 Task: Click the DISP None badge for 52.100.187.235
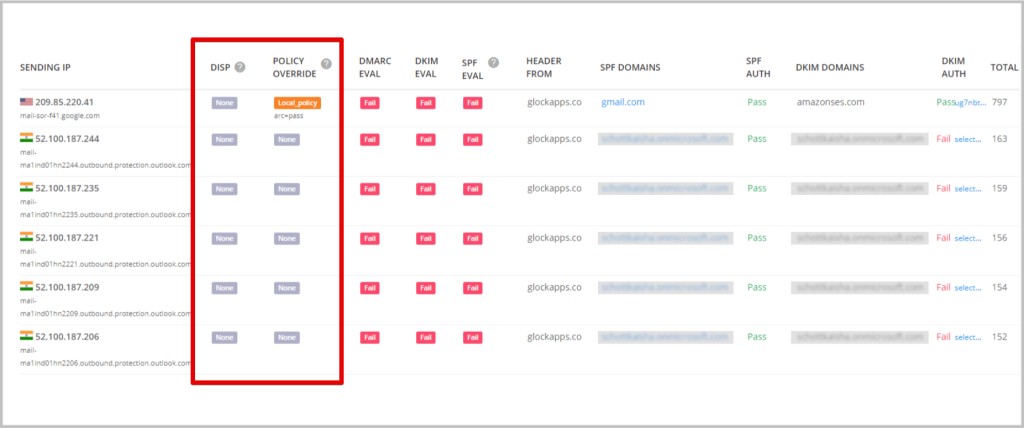point(224,189)
